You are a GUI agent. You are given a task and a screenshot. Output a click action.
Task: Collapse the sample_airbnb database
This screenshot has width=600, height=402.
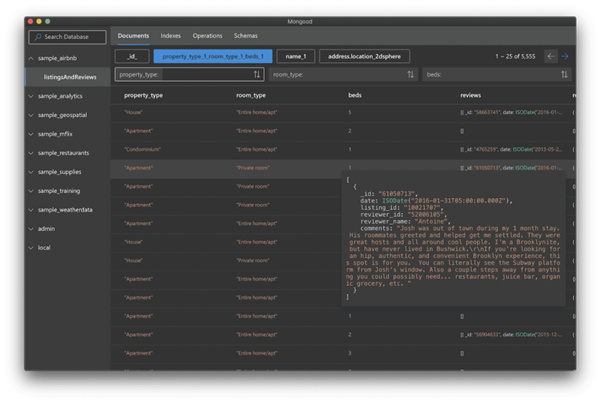31,59
